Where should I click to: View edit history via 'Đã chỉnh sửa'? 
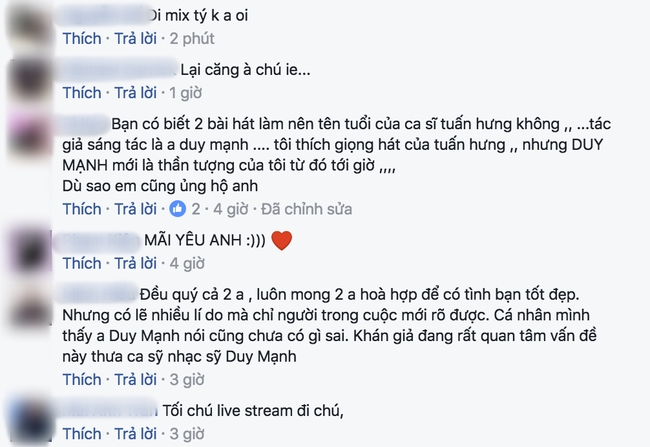click(x=306, y=209)
